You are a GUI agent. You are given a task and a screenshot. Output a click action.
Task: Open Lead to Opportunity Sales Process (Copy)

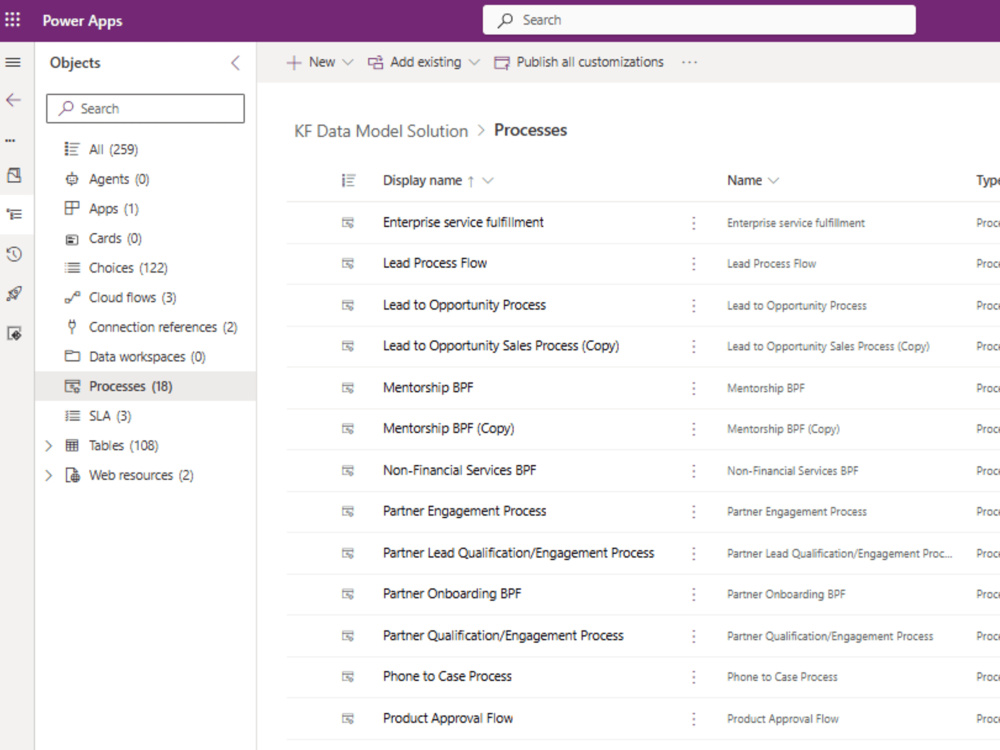click(501, 346)
